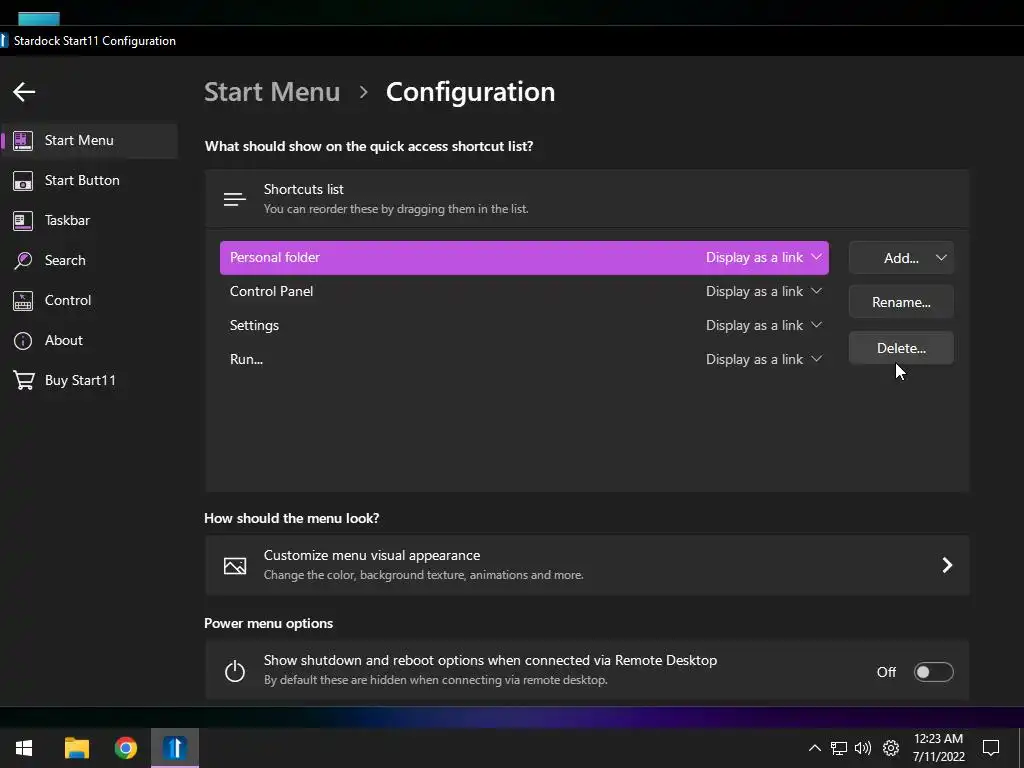The height and width of the screenshot is (768, 1024).
Task: Open Settings display mode dropdown
Action: 763,325
